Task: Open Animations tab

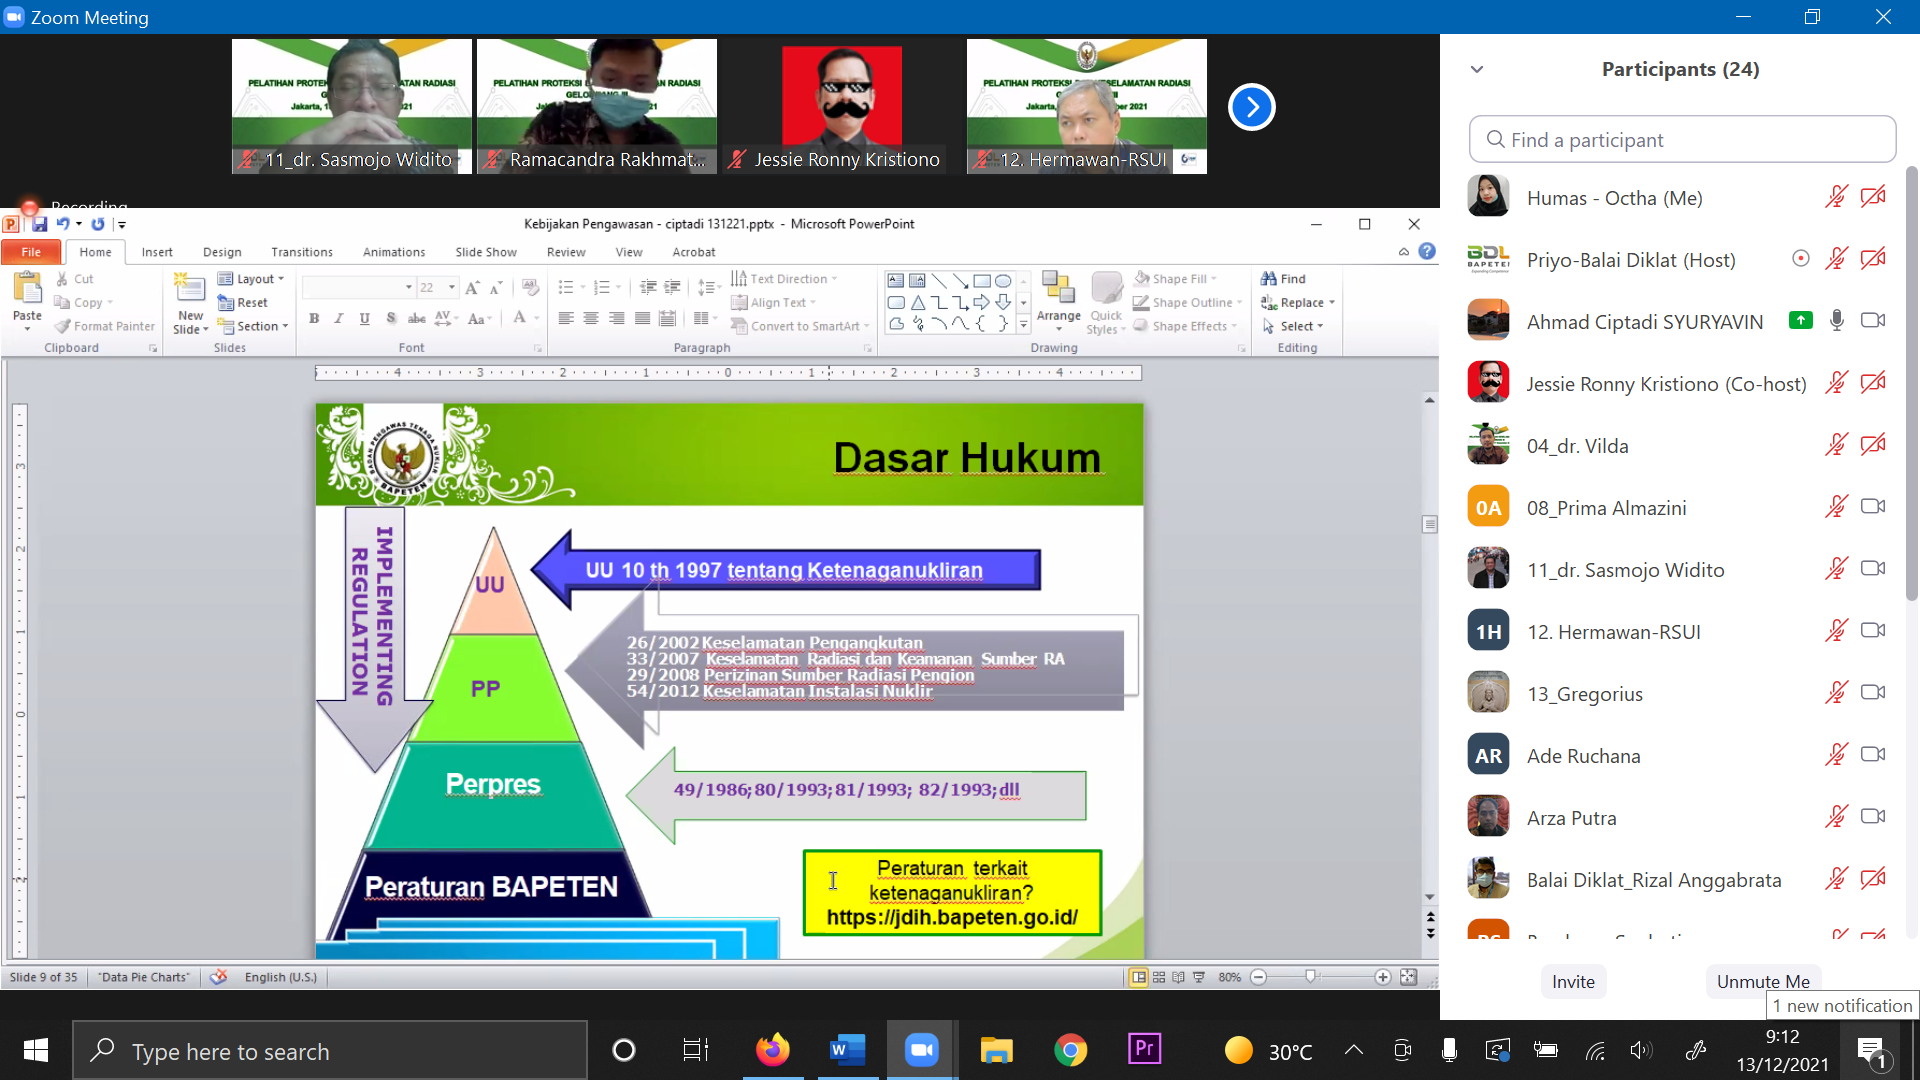Action: coord(394,252)
